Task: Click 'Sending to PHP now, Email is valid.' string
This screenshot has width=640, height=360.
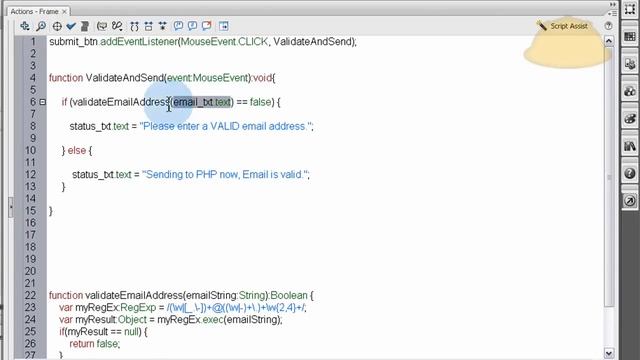Action: pyautogui.click(x=224, y=175)
